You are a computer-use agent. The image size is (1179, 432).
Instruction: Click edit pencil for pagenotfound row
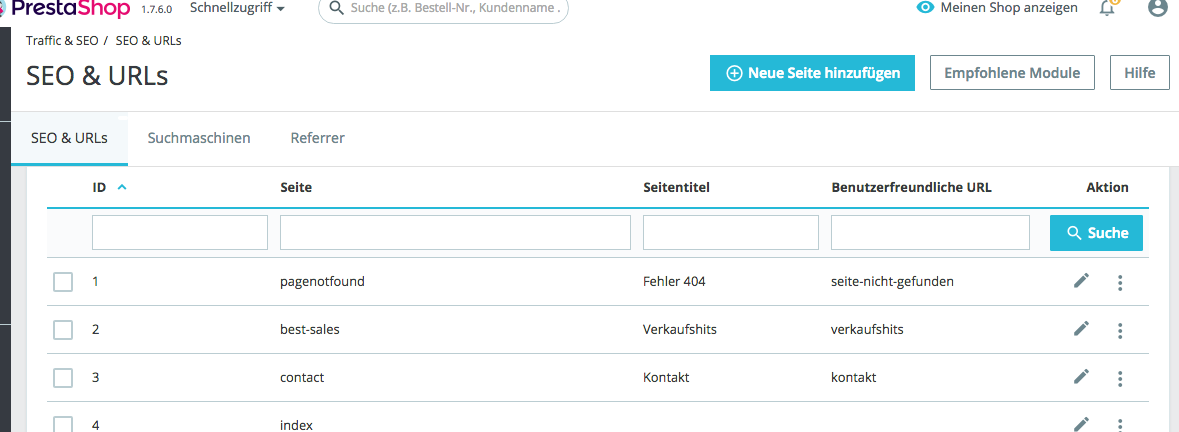(x=1081, y=281)
